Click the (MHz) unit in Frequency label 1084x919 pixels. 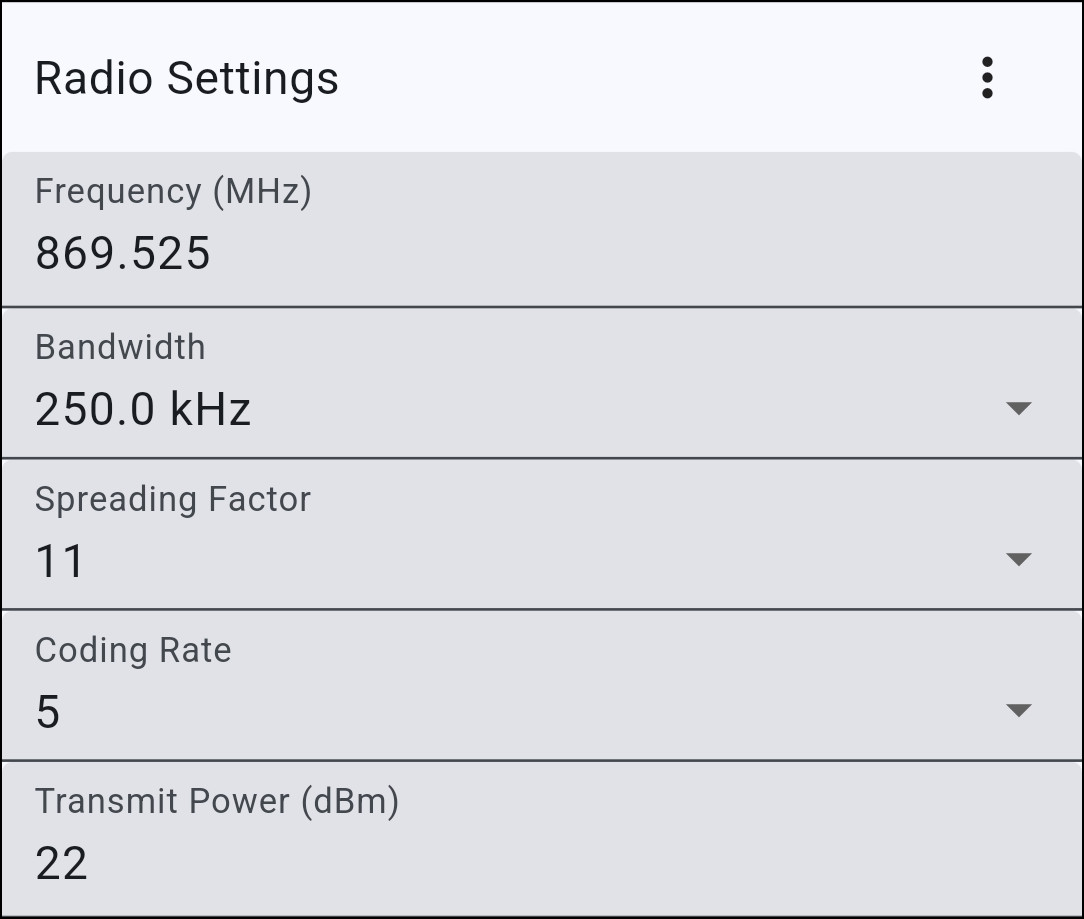tap(262, 191)
